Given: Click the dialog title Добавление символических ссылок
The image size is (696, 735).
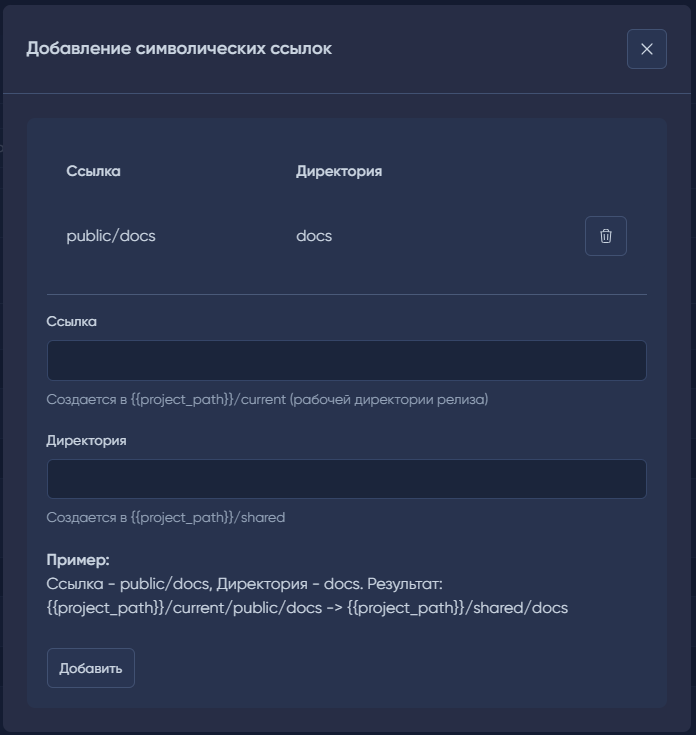Looking at the screenshot, I should point(179,48).
